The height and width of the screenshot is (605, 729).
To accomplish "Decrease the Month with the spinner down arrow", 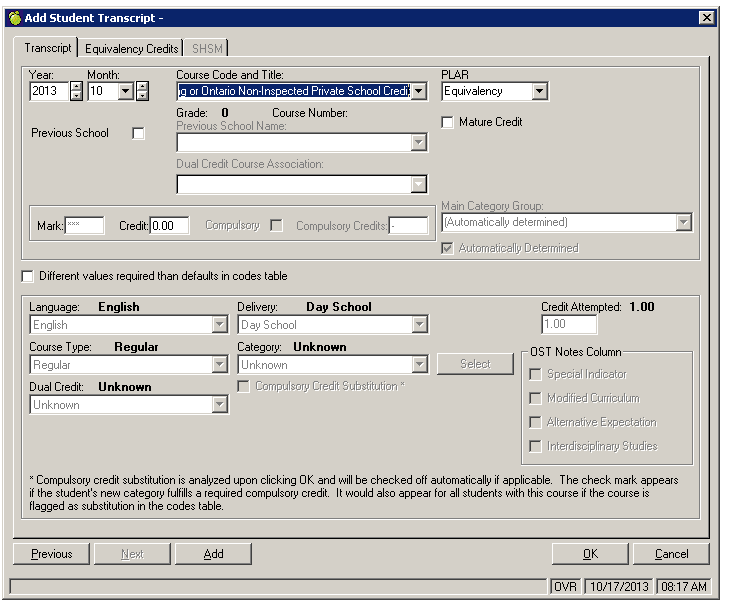I will click(x=142, y=96).
